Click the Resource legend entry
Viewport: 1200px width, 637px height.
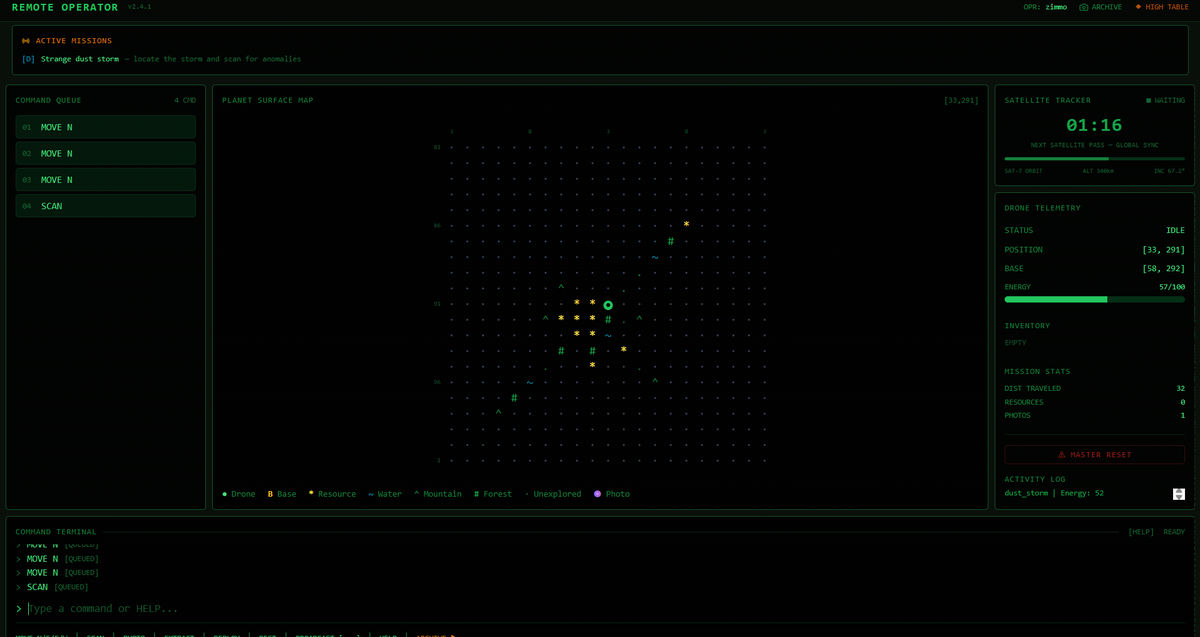332,494
